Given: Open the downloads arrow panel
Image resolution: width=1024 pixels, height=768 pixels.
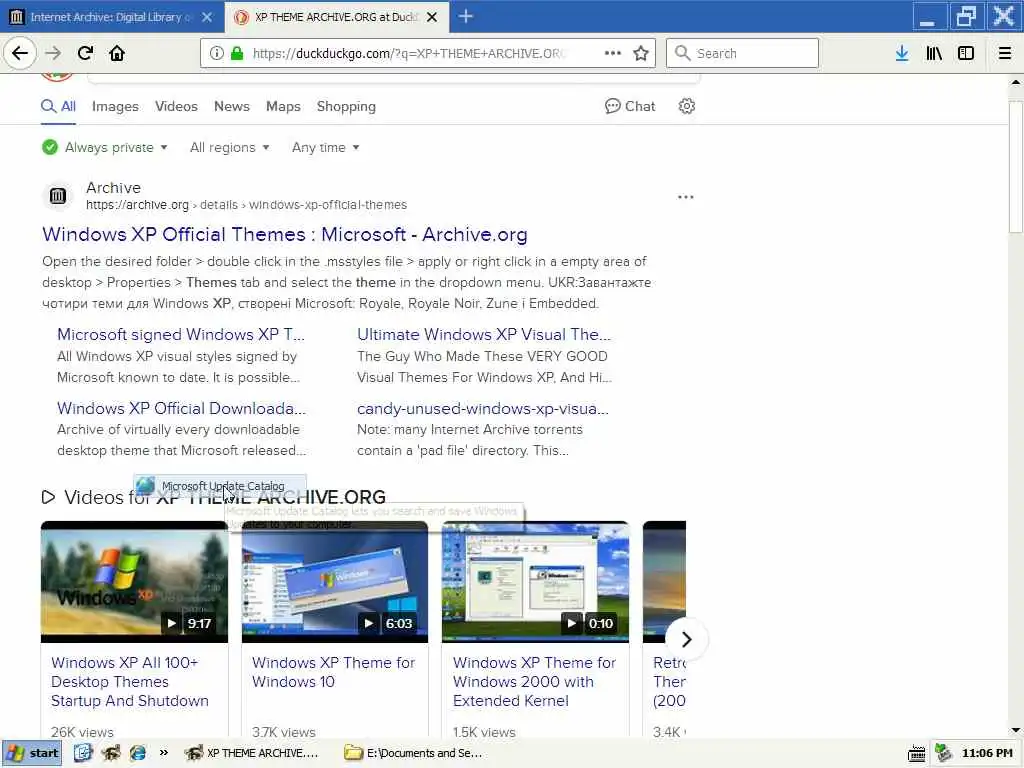Looking at the screenshot, I should point(902,53).
